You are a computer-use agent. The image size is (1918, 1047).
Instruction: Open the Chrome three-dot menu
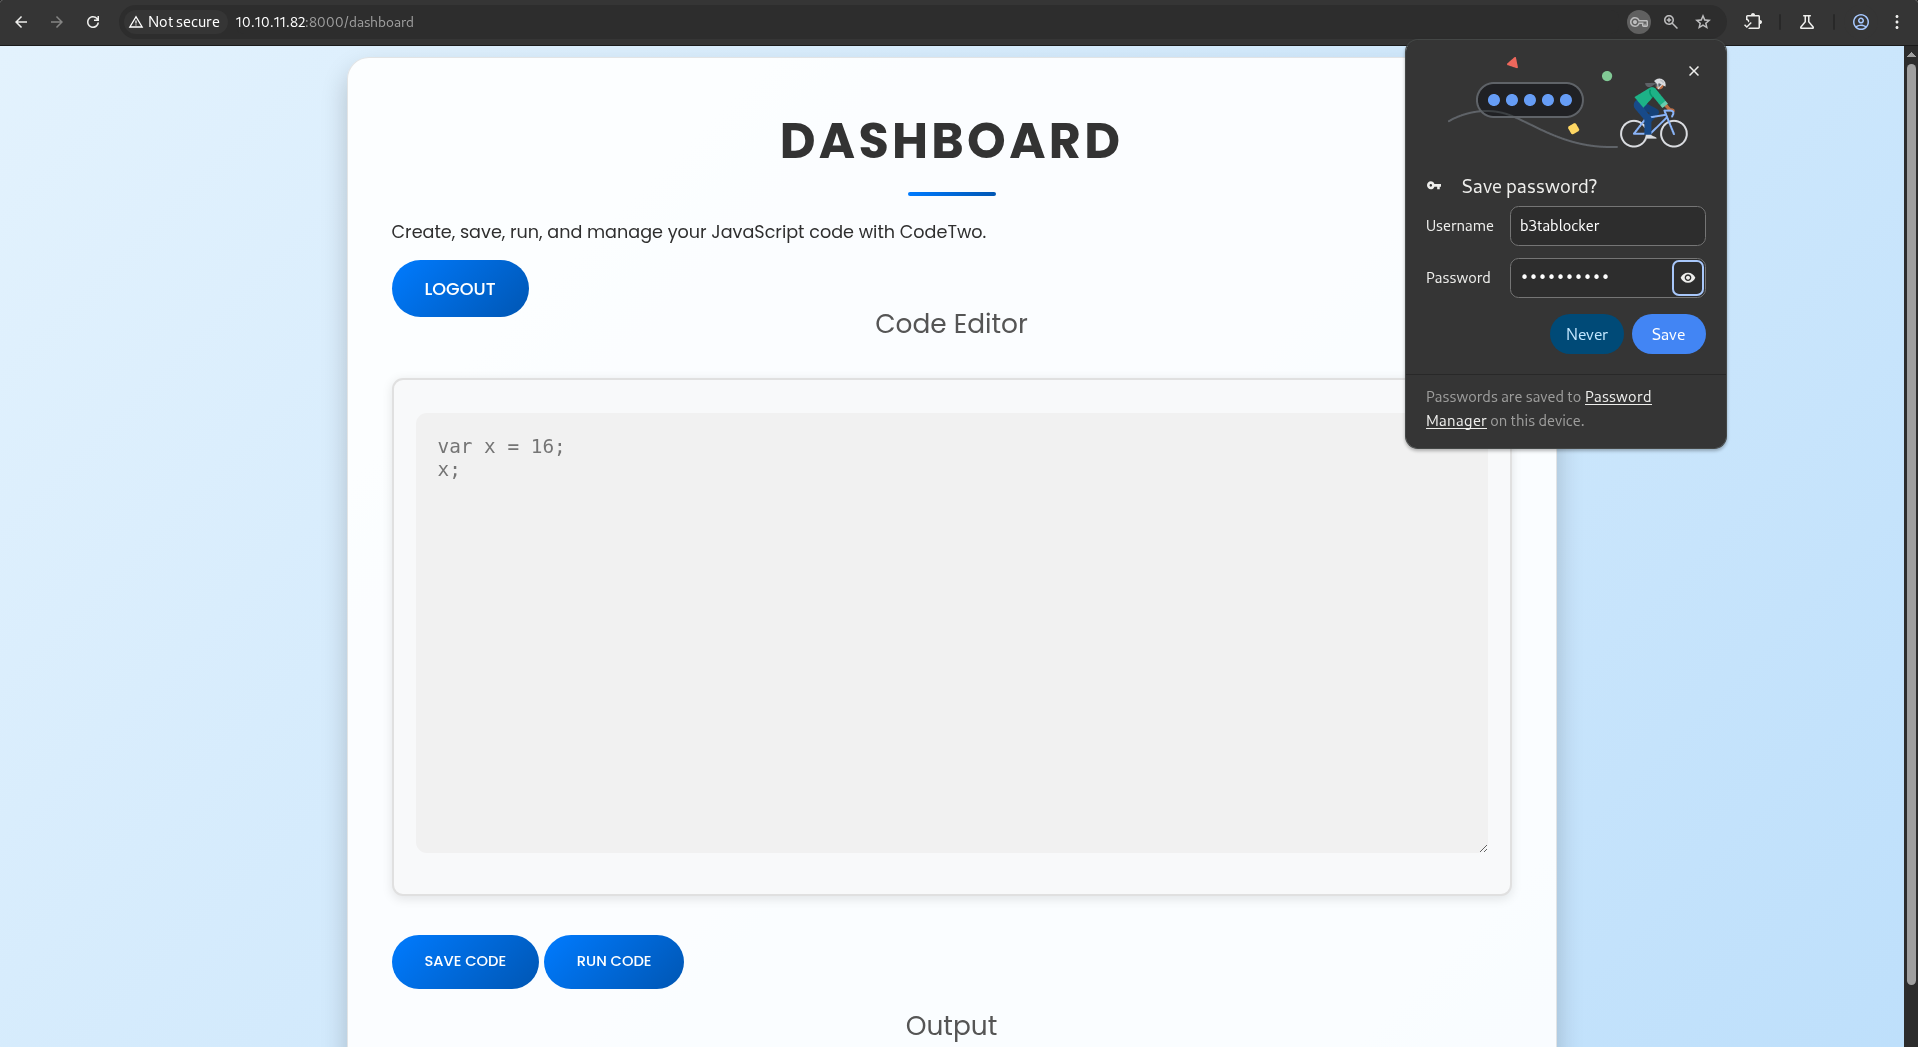1897,22
